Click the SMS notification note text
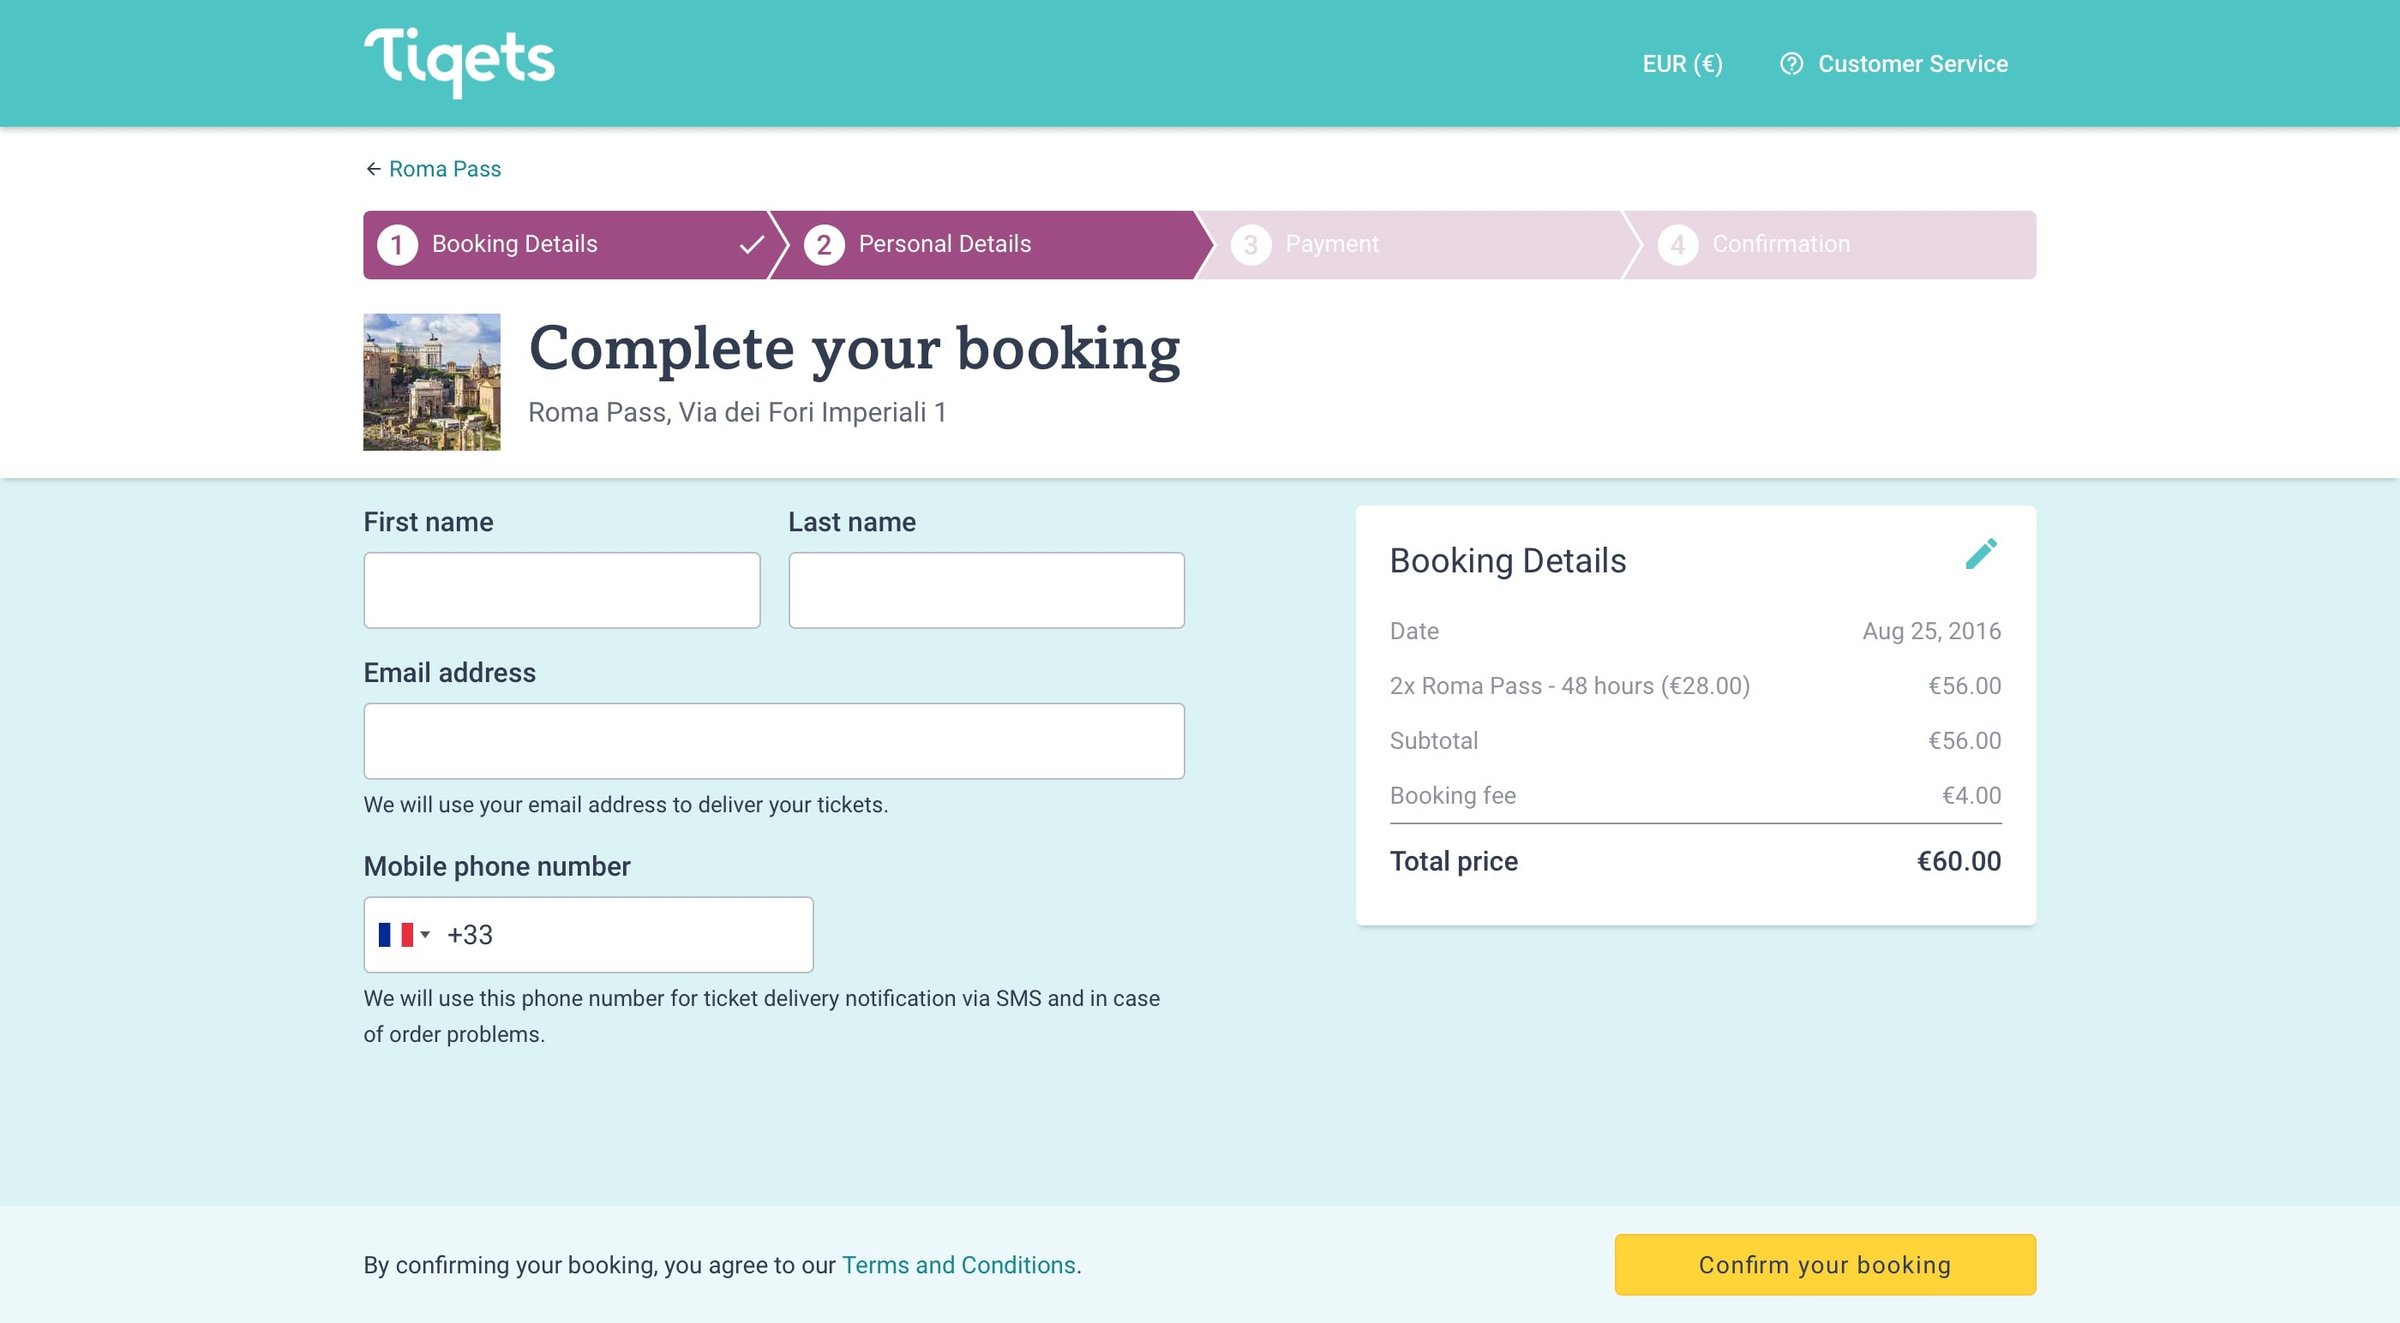Screen dimensions: 2400x1323 click(x=762, y=1016)
